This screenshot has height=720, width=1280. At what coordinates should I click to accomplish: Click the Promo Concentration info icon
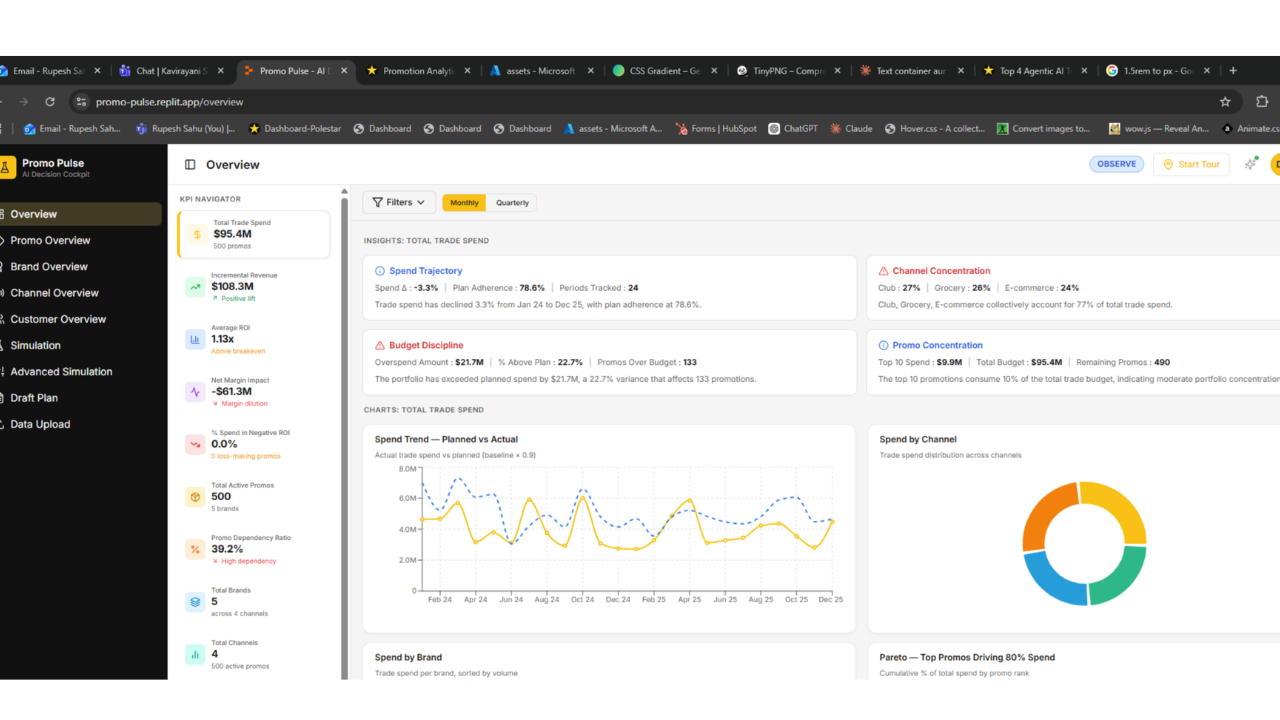[x=884, y=345]
